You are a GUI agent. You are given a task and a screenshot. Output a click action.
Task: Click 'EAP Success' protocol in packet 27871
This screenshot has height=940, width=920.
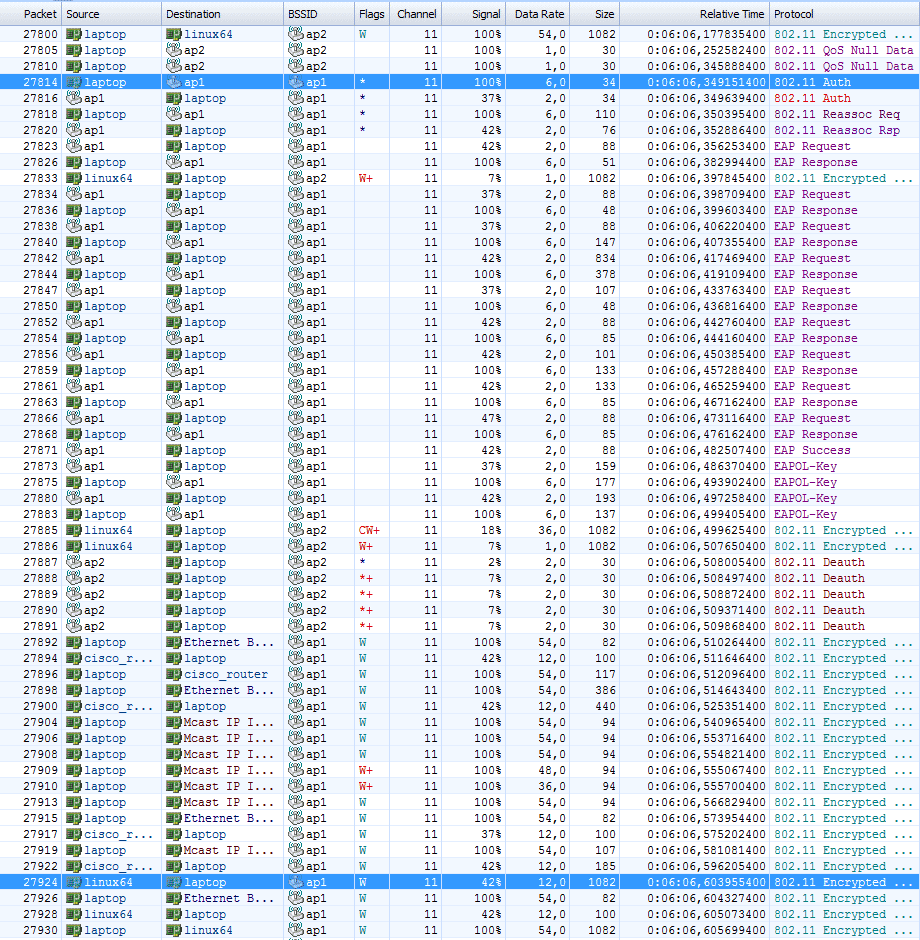click(x=812, y=450)
